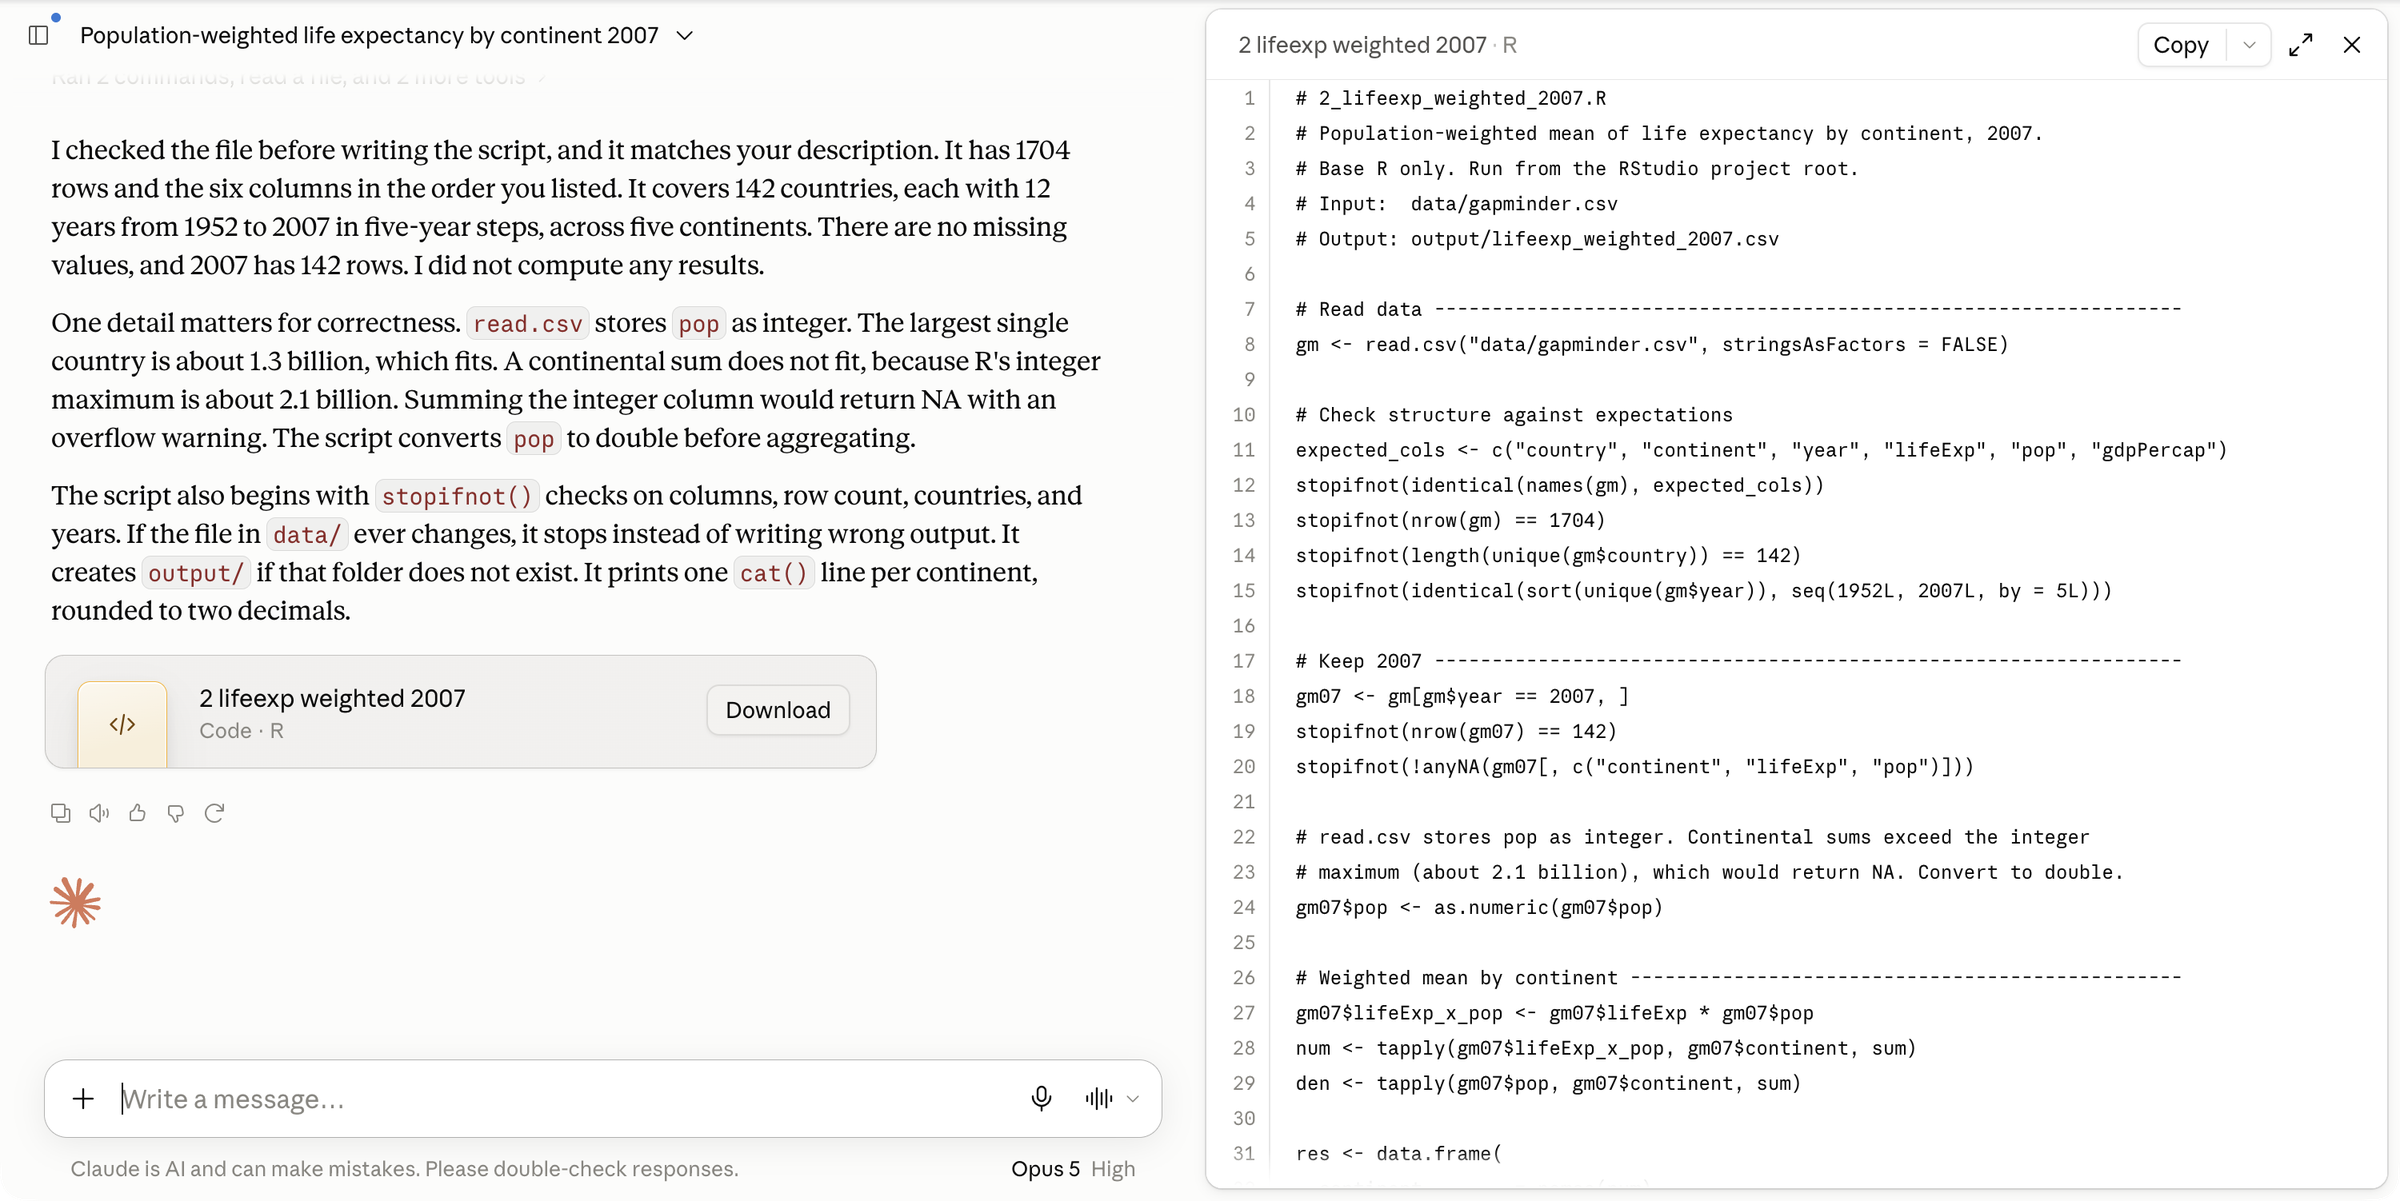The width and height of the screenshot is (2400, 1201).
Task: Expand the voice options chevron in message box
Action: point(1133,1099)
